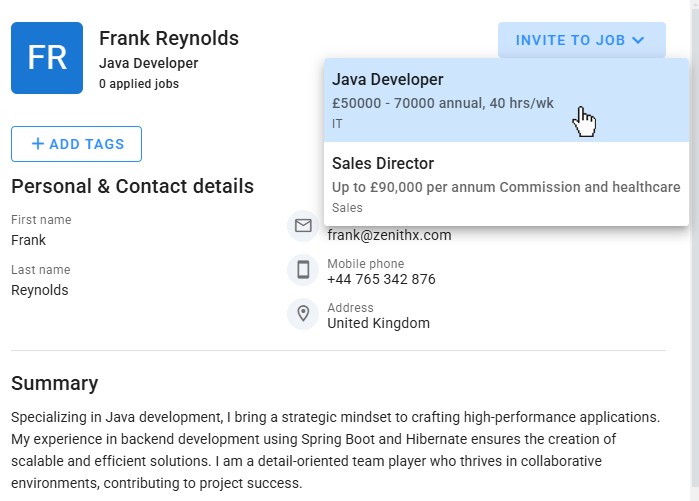
Task: Click the first name value Frank
Action: click(29, 240)
